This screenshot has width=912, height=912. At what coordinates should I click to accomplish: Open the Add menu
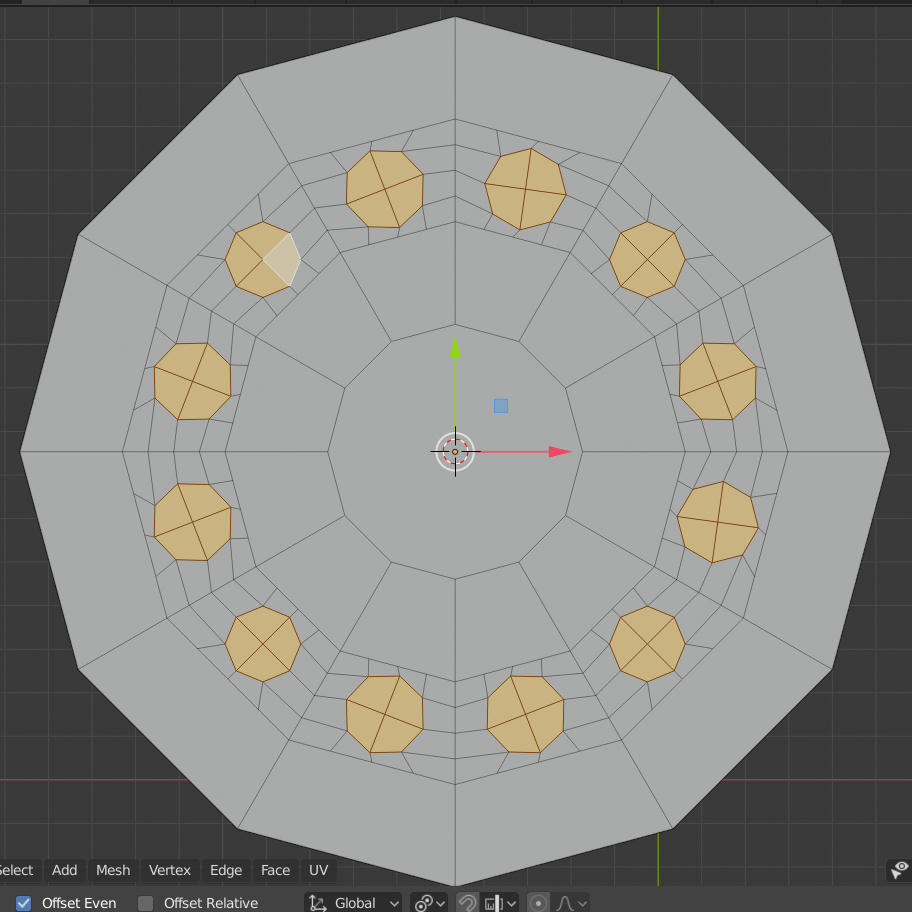click(65, 870)
